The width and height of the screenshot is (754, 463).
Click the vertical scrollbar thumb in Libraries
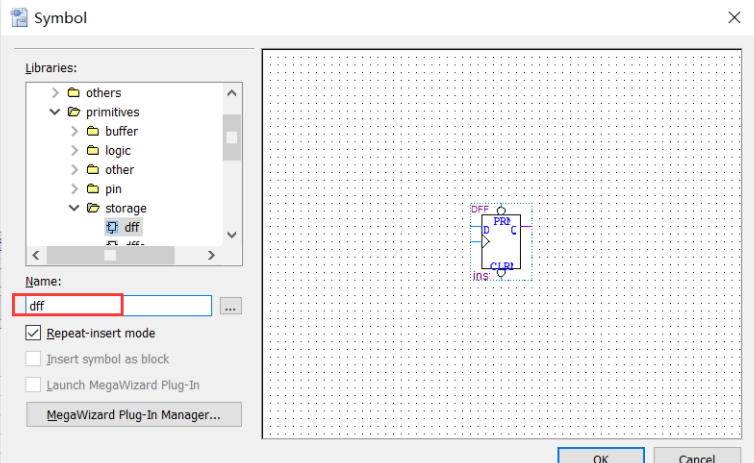tap(232, 138)
